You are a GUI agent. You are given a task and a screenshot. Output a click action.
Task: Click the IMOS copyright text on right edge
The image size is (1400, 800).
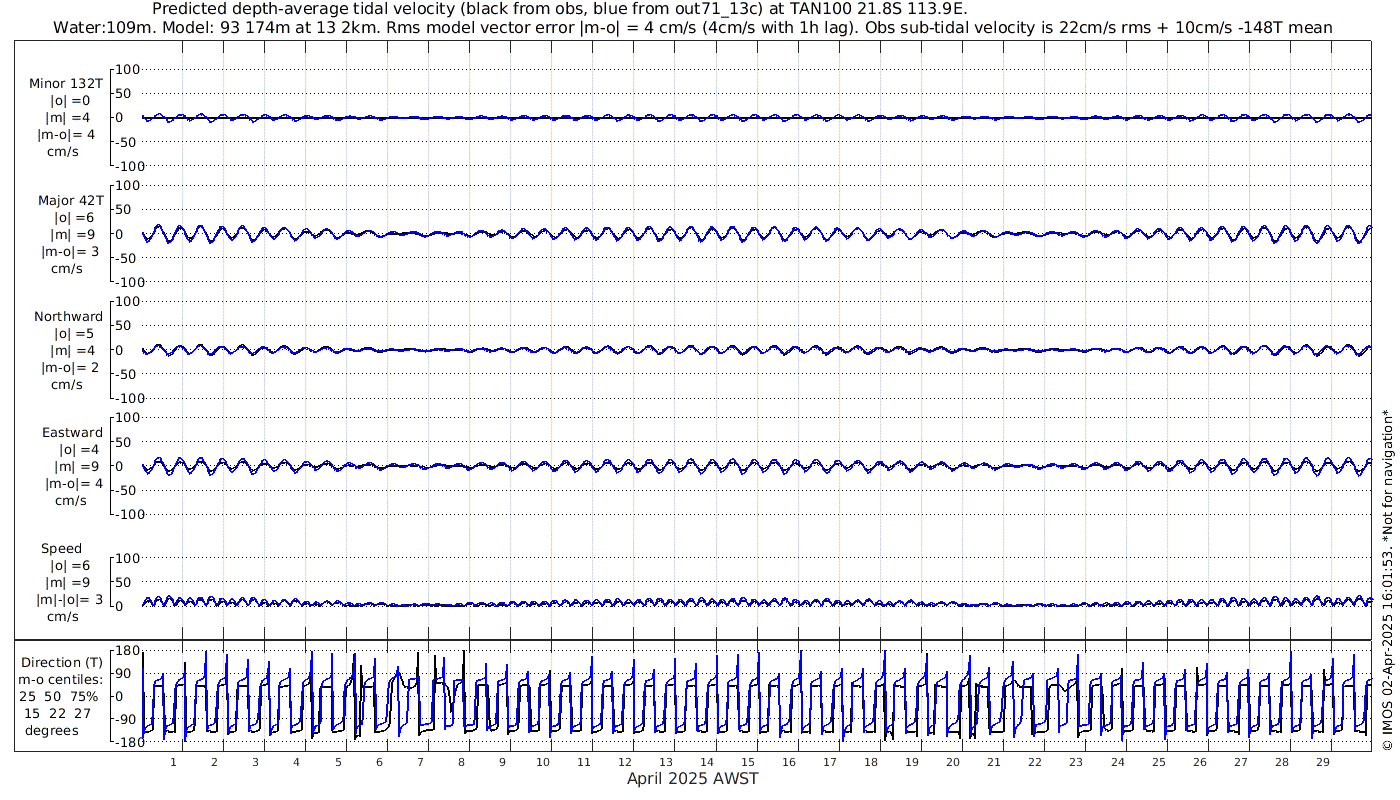coord(1386,580)
